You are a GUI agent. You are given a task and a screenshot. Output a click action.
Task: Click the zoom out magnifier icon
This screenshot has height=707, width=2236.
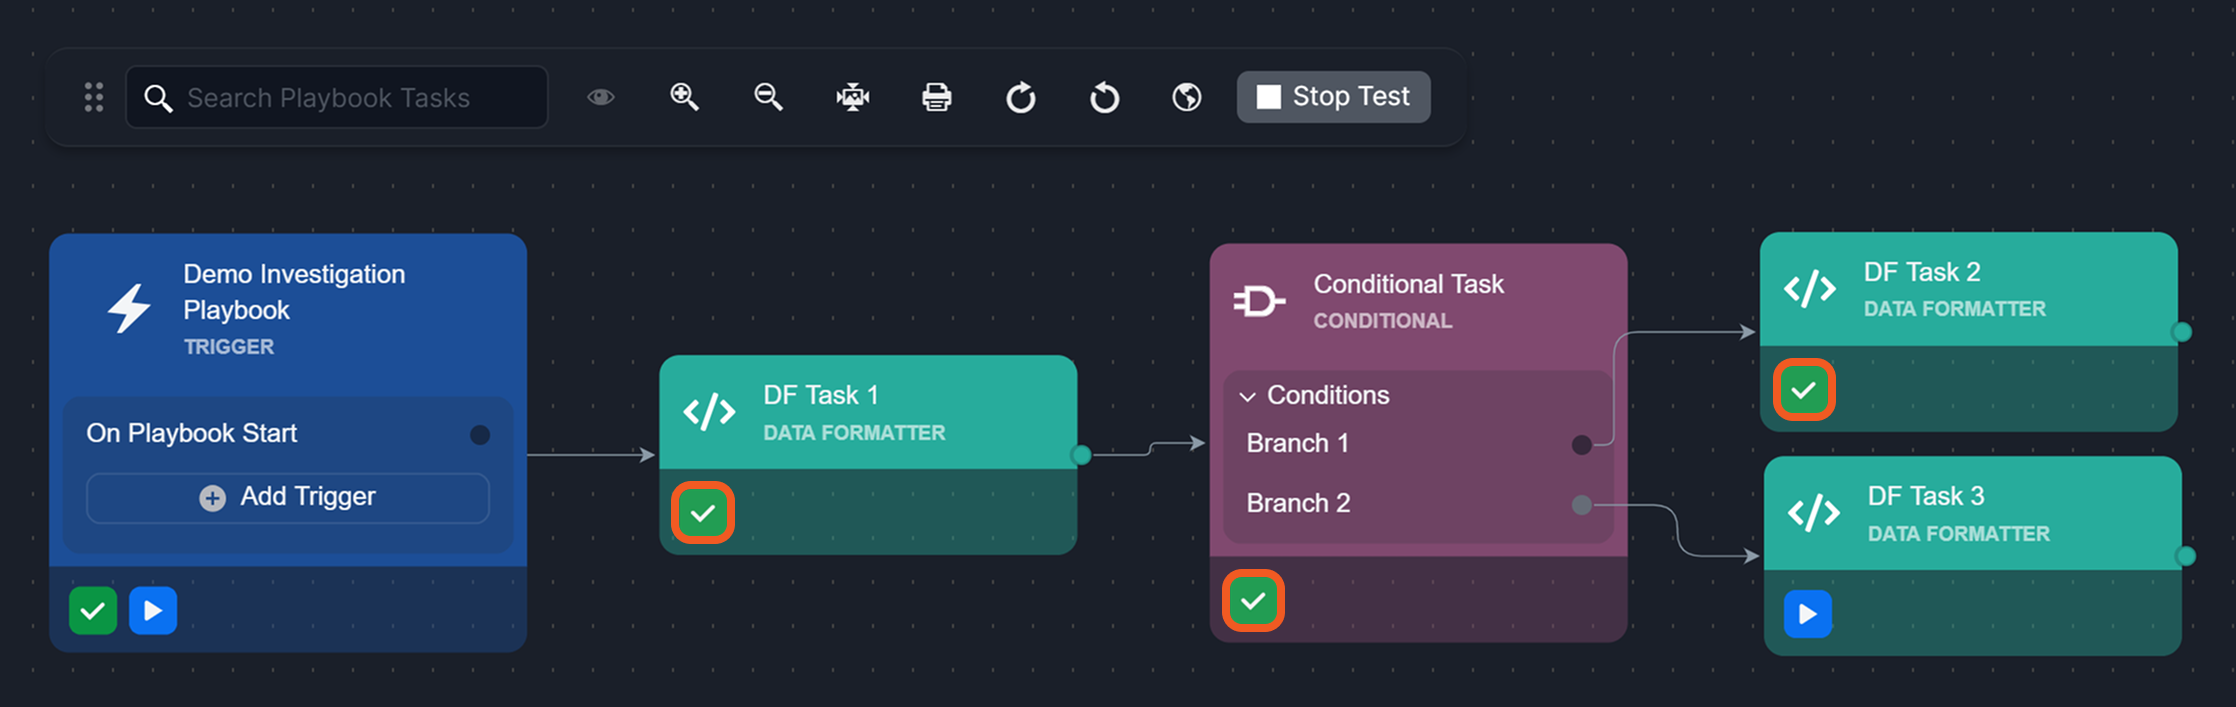(768, 97)
